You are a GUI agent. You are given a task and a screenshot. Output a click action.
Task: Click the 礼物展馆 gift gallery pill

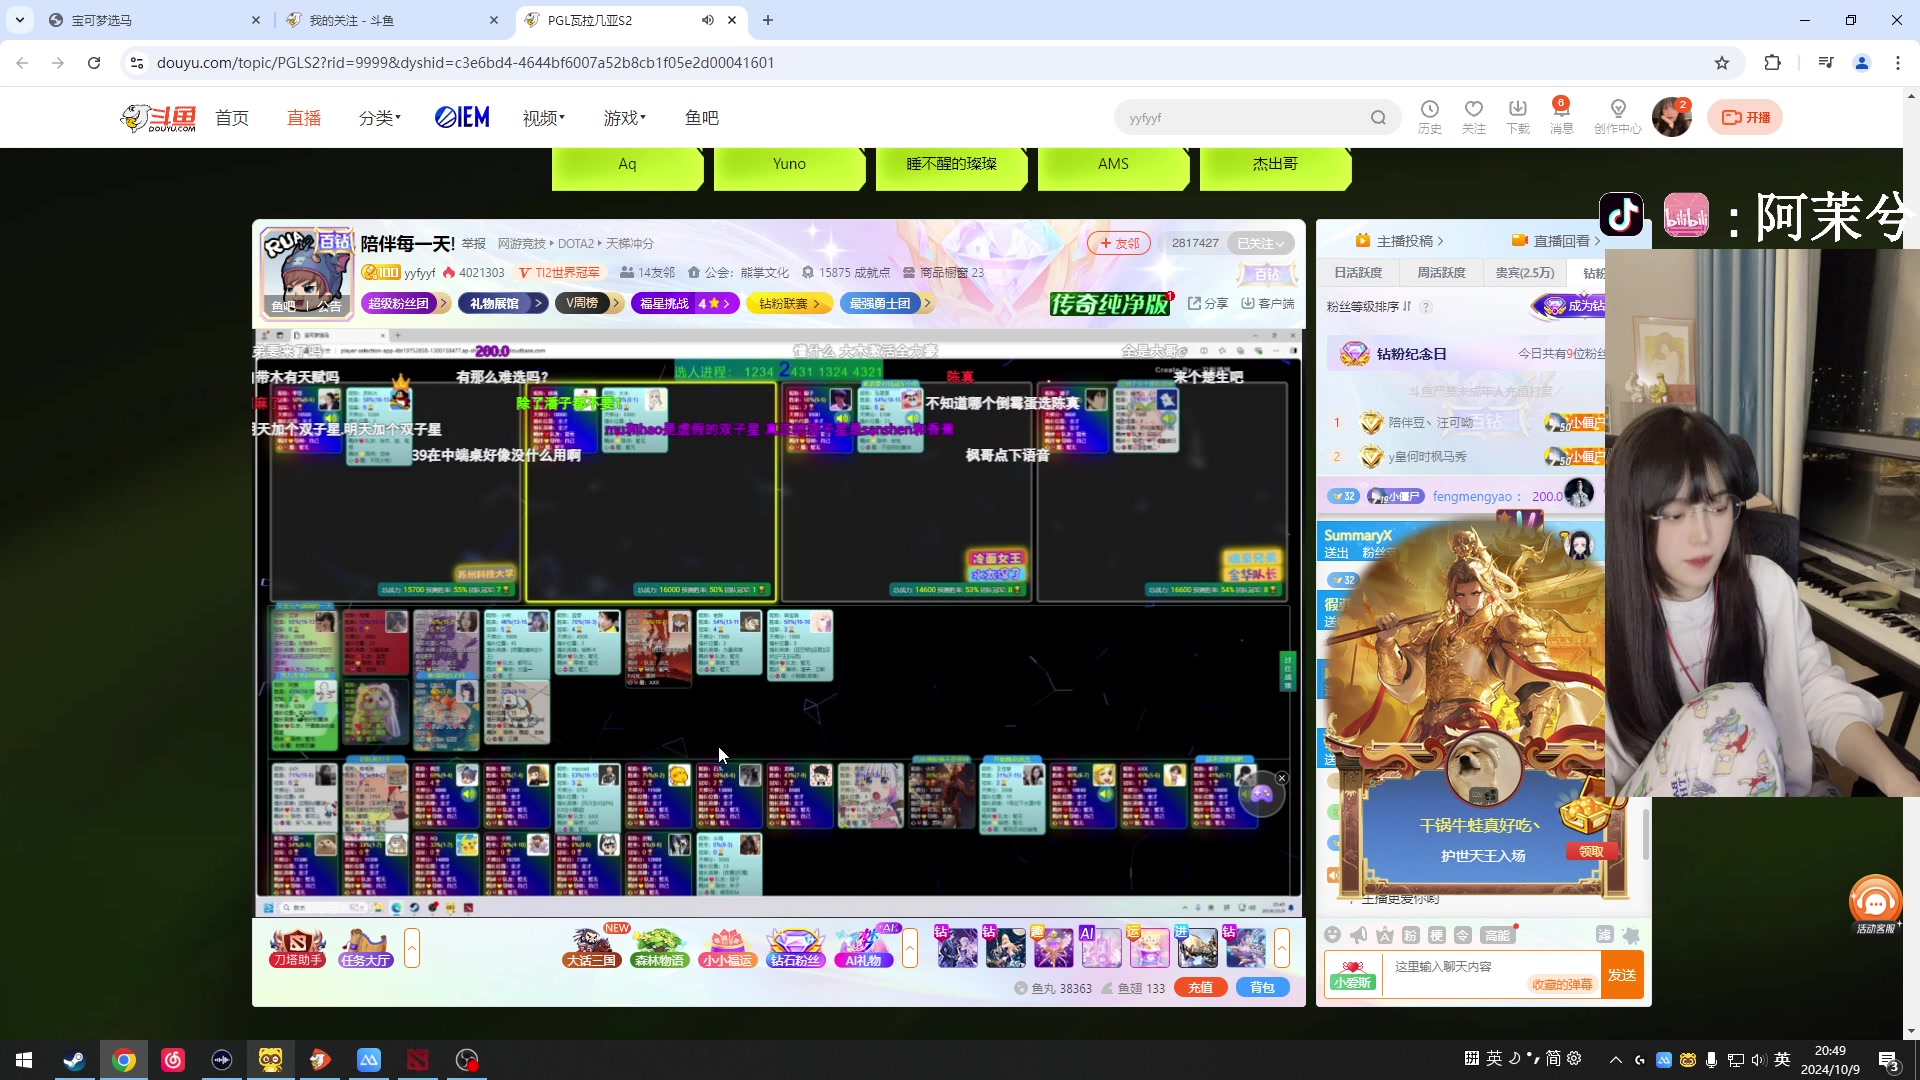(502, 303)
